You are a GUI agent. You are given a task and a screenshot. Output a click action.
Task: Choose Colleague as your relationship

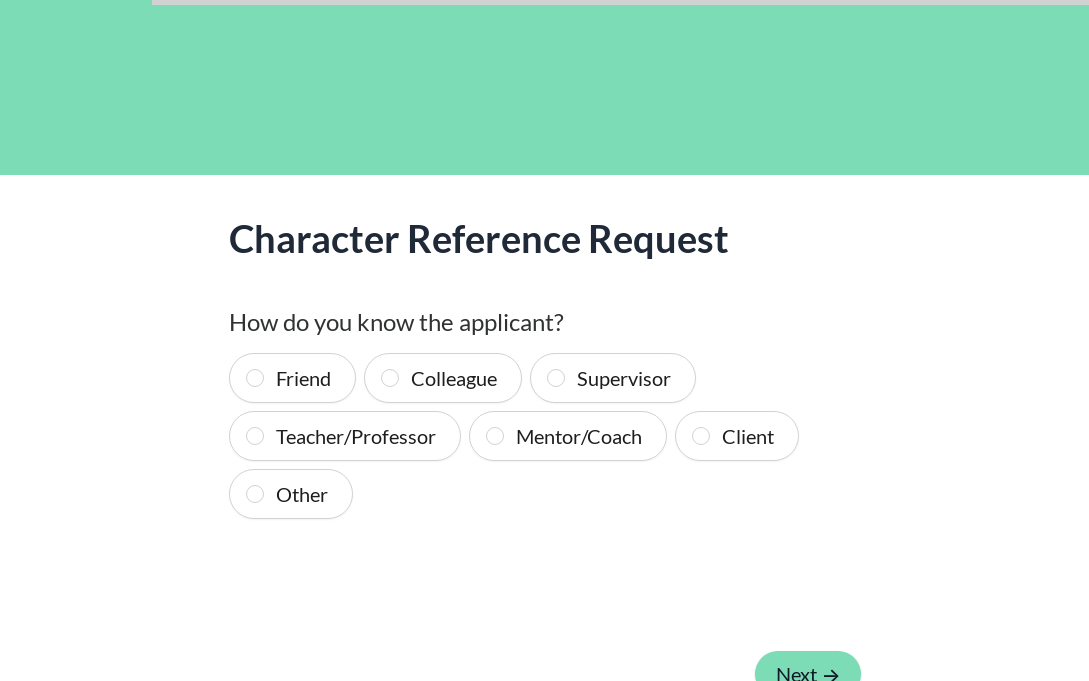[x=390, y=378]
